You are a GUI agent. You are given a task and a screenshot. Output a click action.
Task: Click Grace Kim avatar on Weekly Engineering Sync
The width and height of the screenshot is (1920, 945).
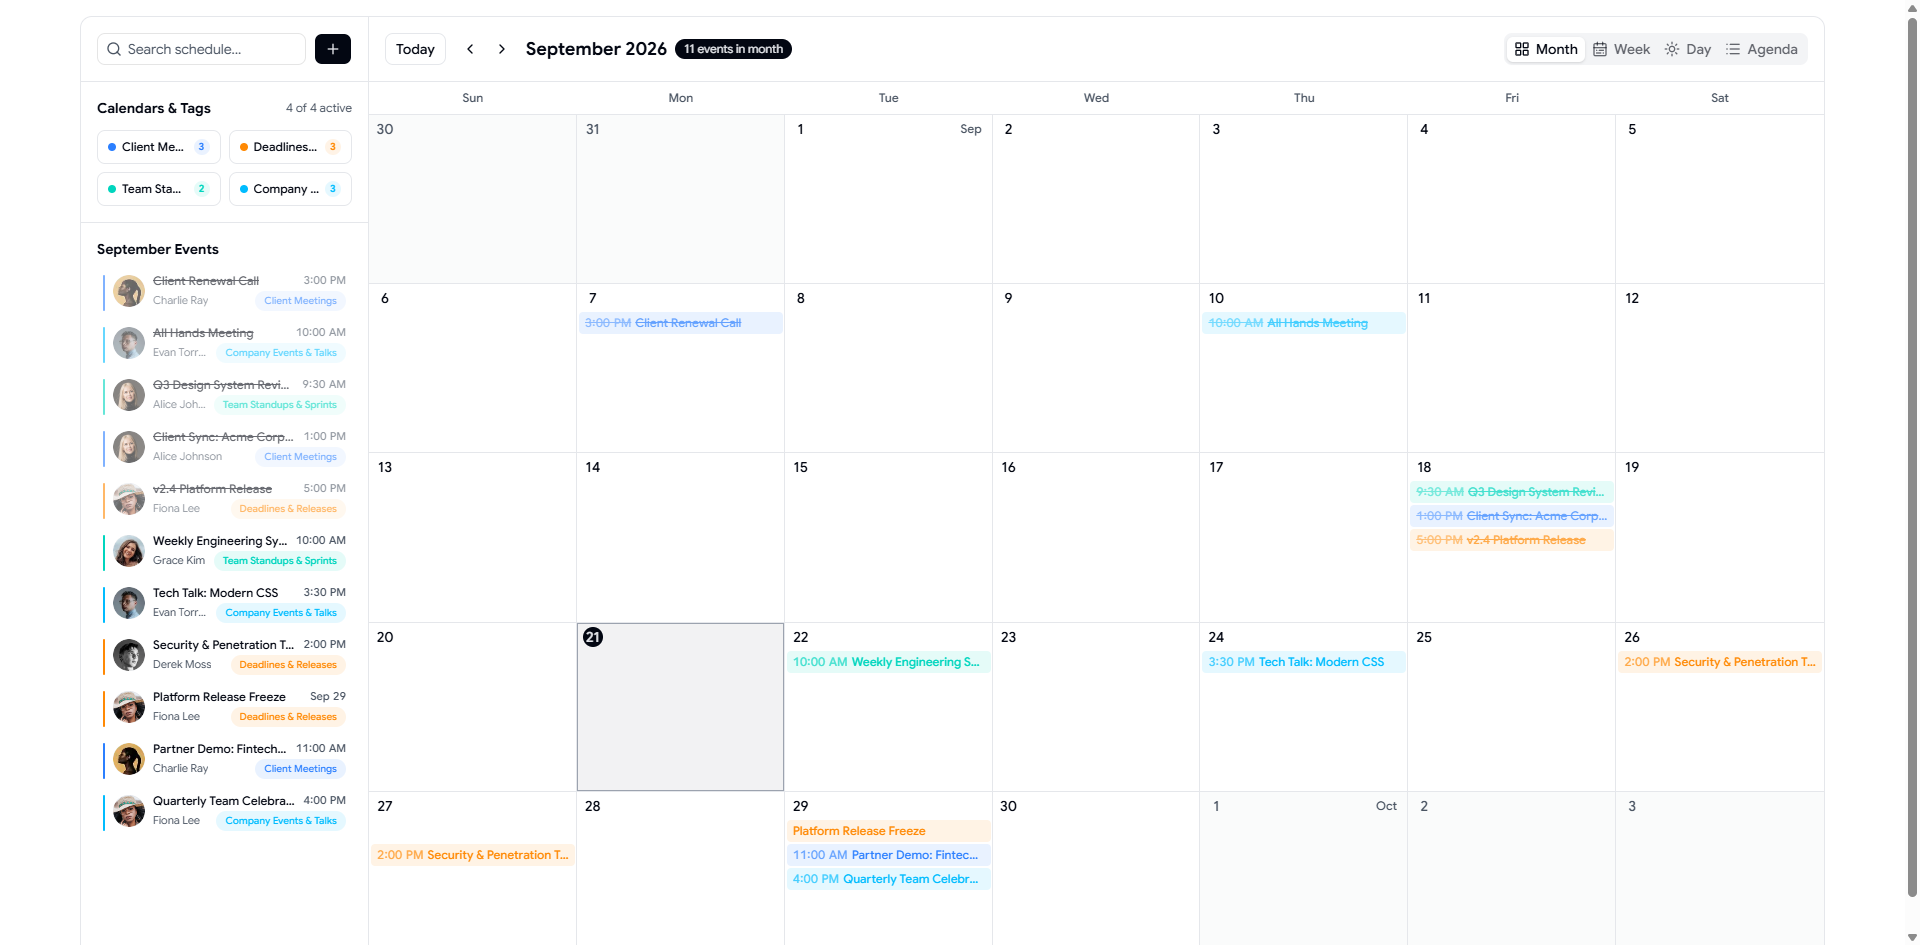129,551
